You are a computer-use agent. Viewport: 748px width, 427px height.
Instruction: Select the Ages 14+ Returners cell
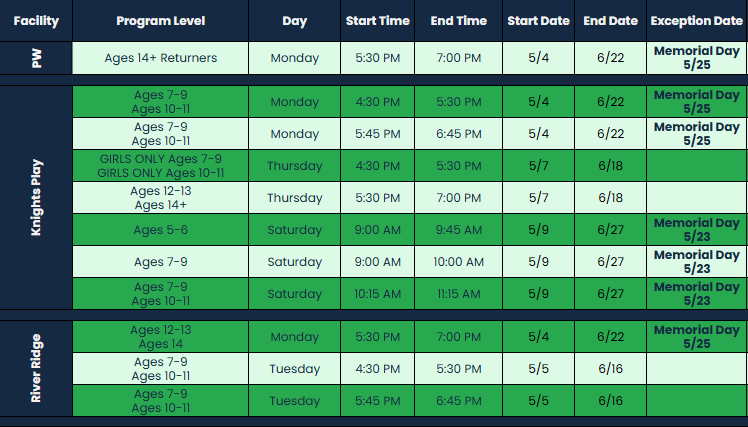pyautogui.click(x=160, y=58)
